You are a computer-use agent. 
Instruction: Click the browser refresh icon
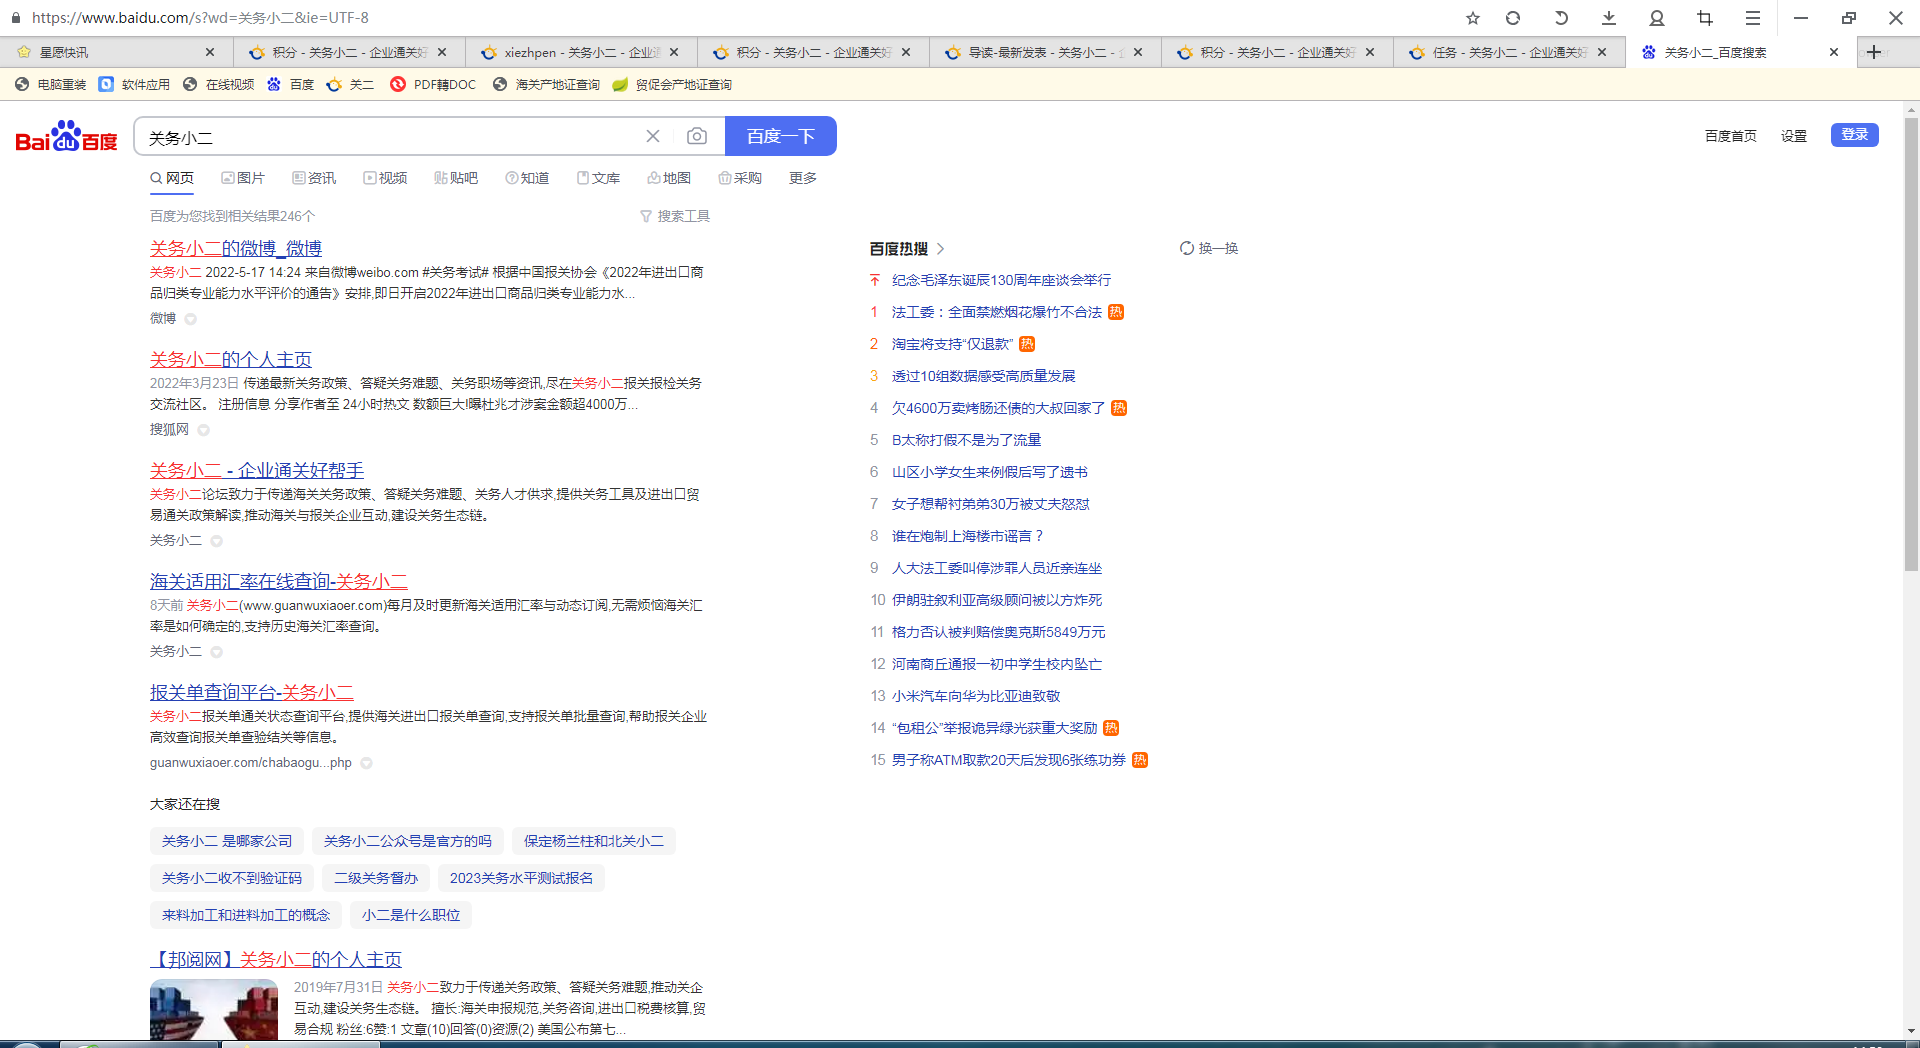1513,18
